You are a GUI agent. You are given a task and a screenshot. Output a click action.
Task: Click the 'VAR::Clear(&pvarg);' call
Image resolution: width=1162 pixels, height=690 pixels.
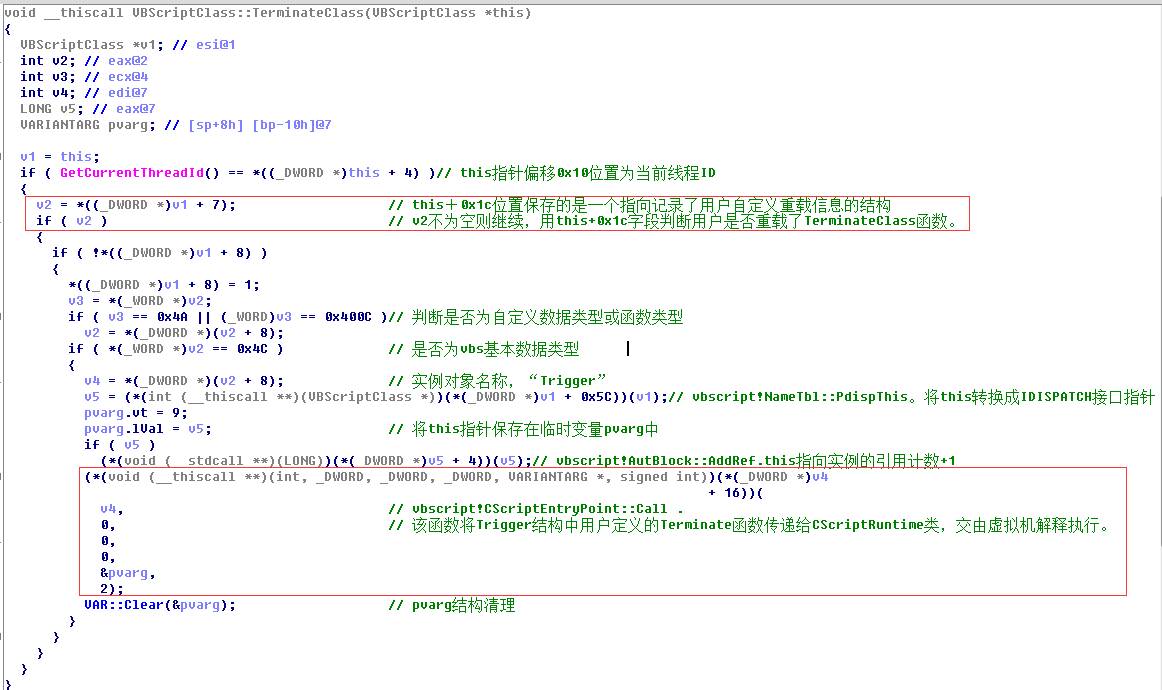coord(159,605)
